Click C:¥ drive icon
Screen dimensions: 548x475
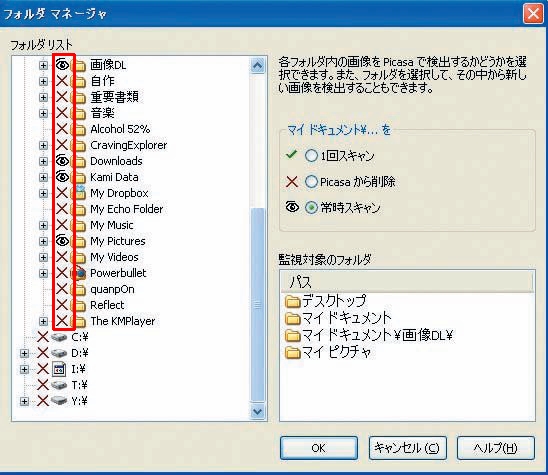coord(59,337)
